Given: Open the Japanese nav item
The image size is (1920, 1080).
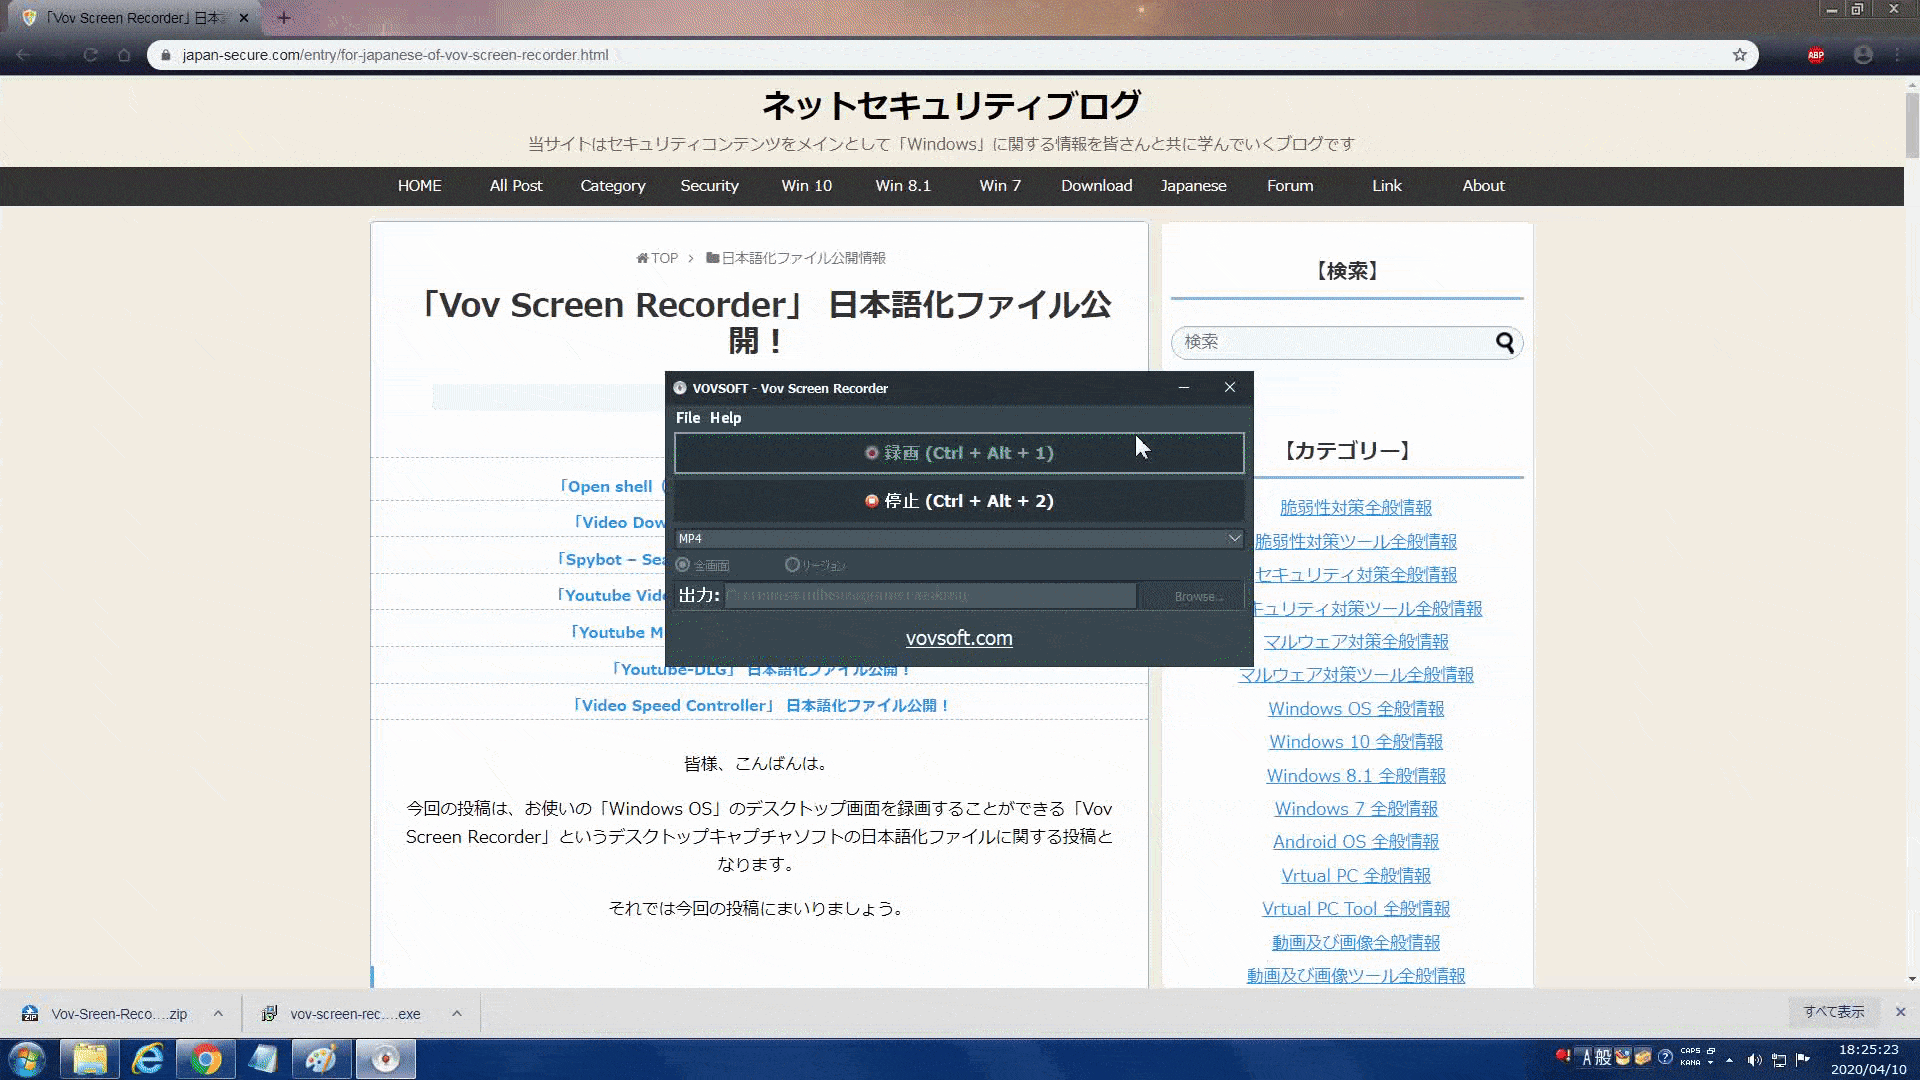Looking at the screenshot, I should coord(1193,186).
